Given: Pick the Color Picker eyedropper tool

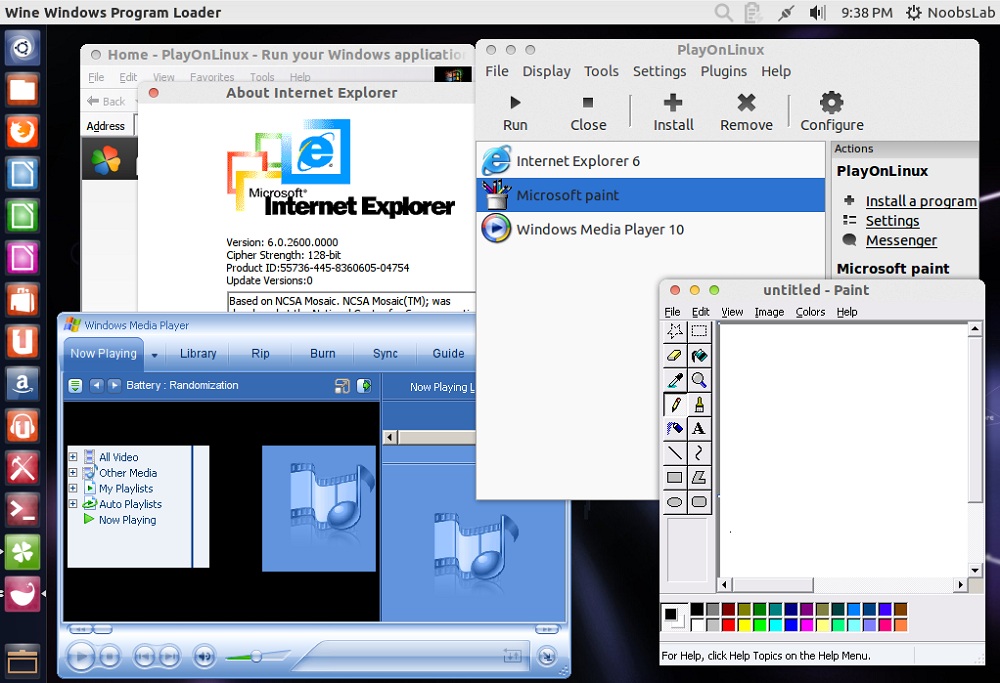Looking at the screenshot, I should click(675, 380).
